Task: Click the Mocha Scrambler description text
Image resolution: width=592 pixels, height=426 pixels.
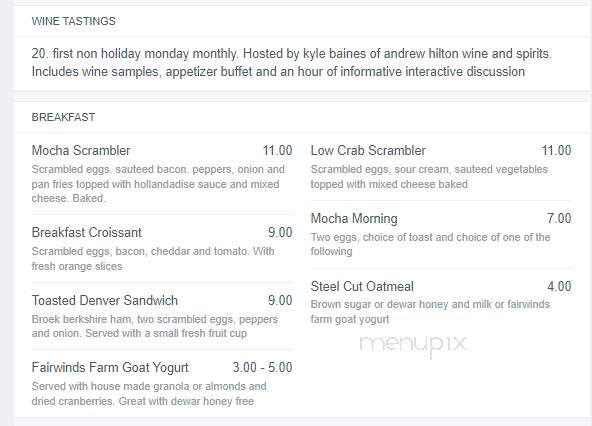Action: (x=158, y=184)
